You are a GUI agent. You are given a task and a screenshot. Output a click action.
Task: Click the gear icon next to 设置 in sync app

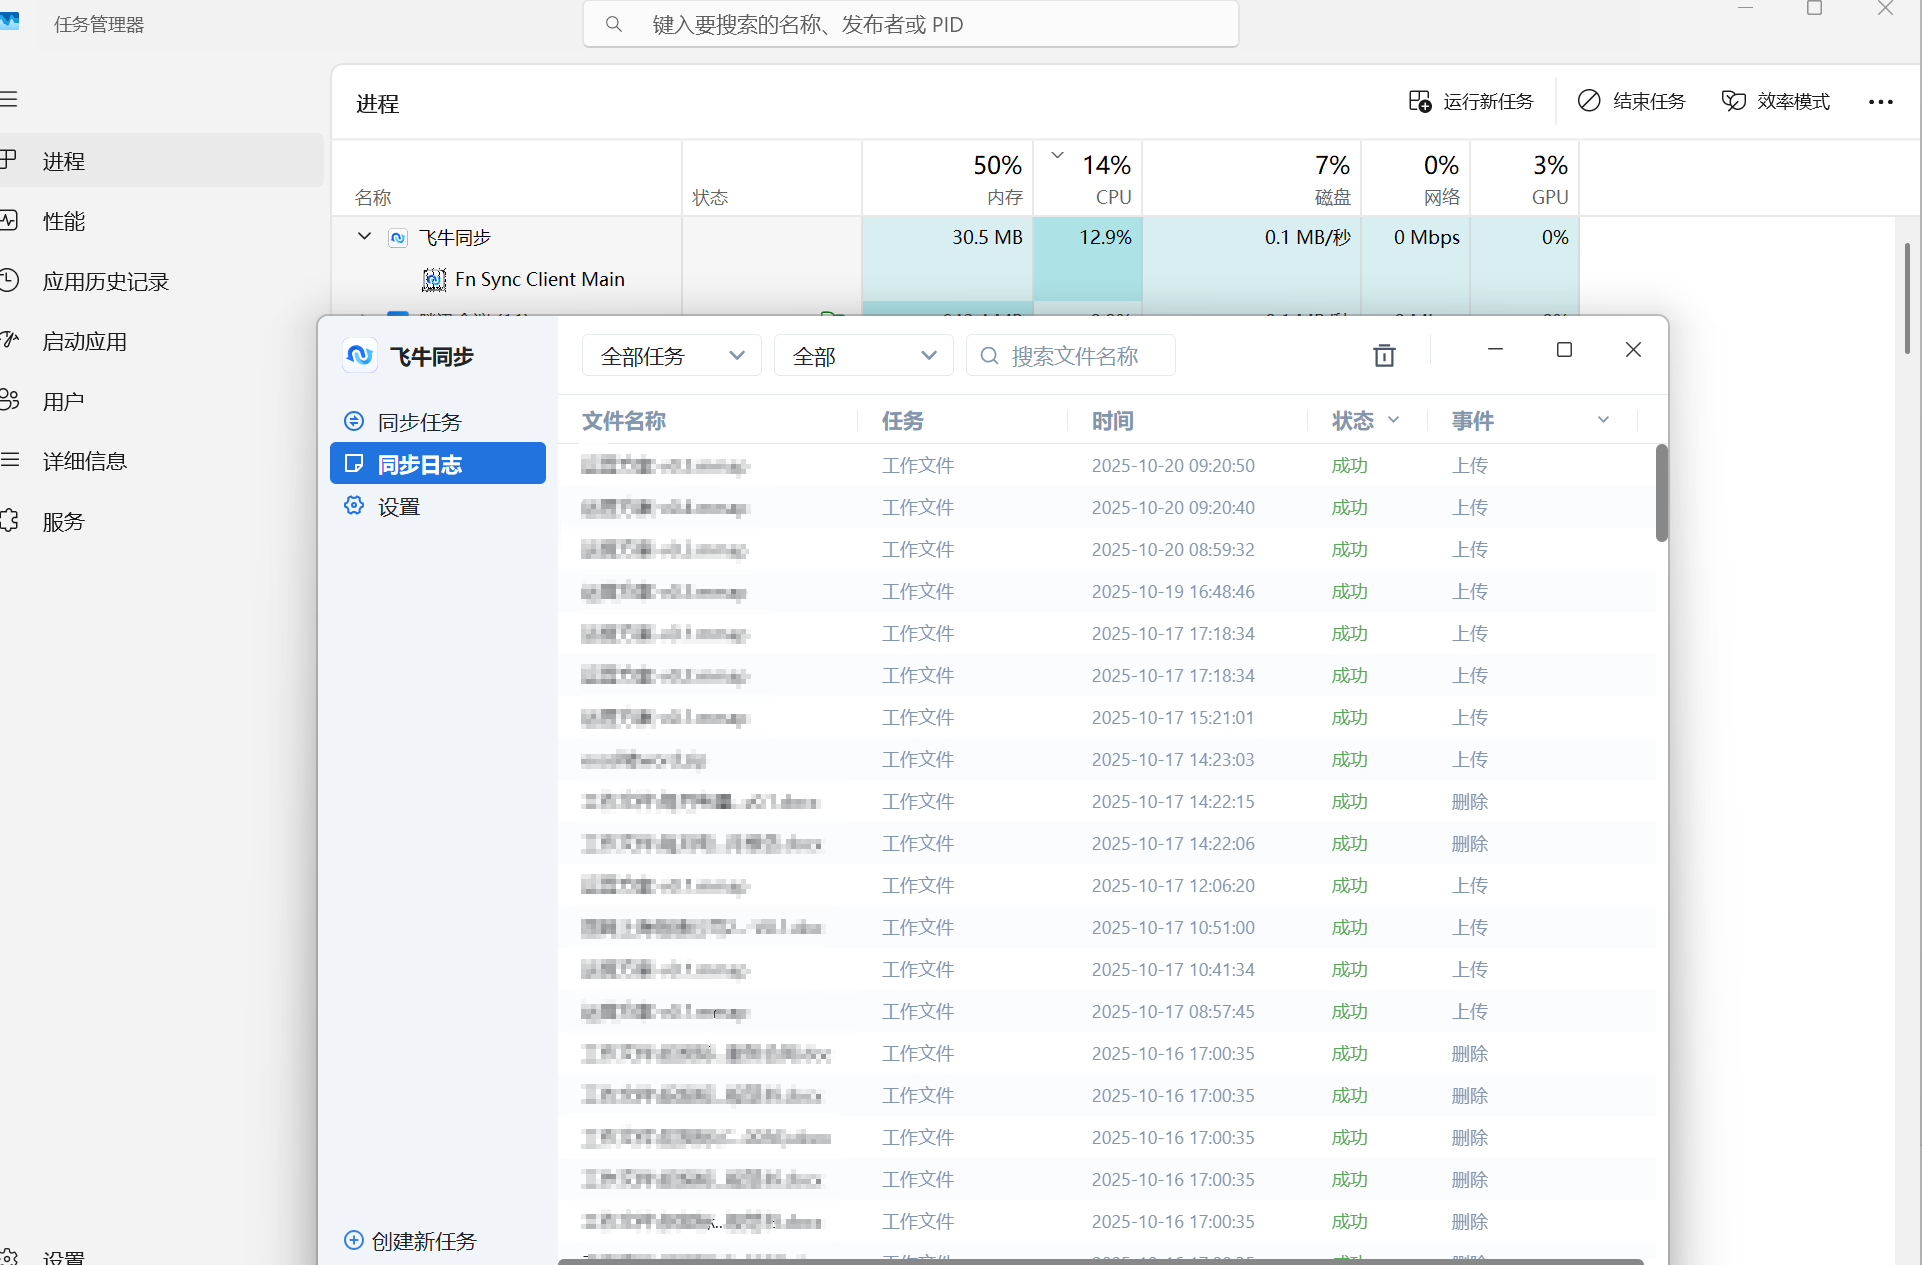pos(354,506)
